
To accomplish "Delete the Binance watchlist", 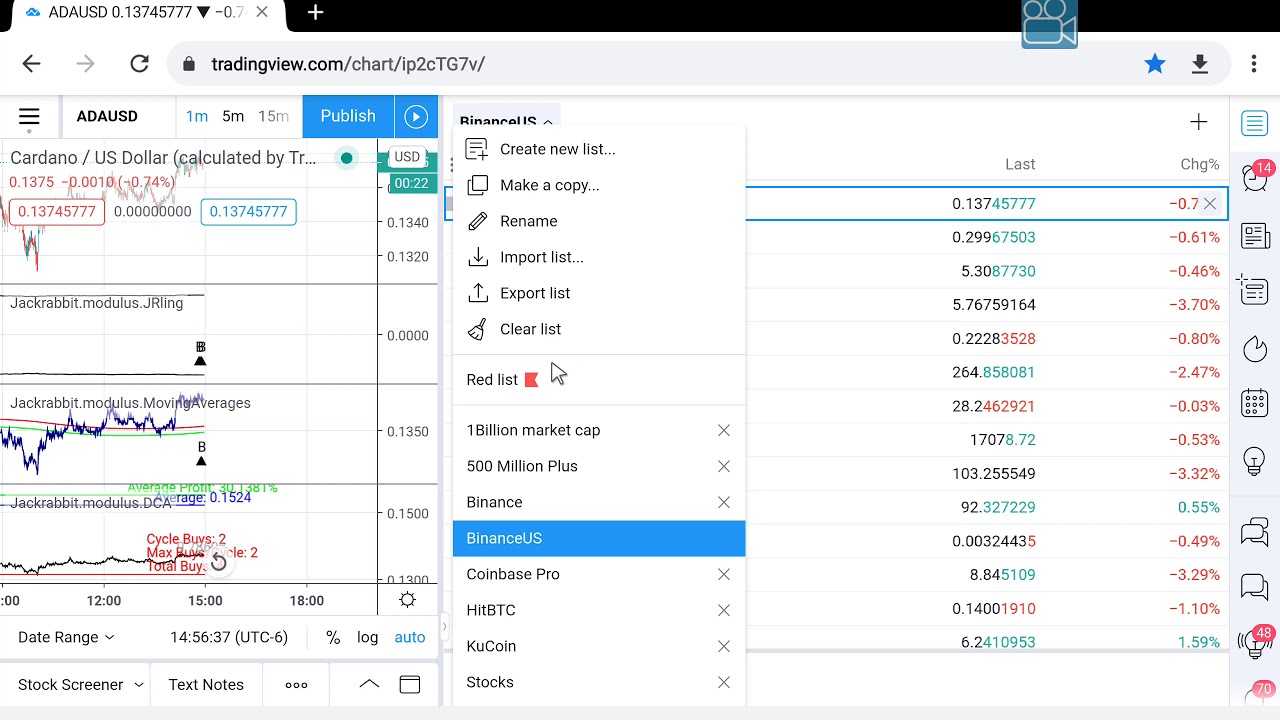I will tap(724, 502).
